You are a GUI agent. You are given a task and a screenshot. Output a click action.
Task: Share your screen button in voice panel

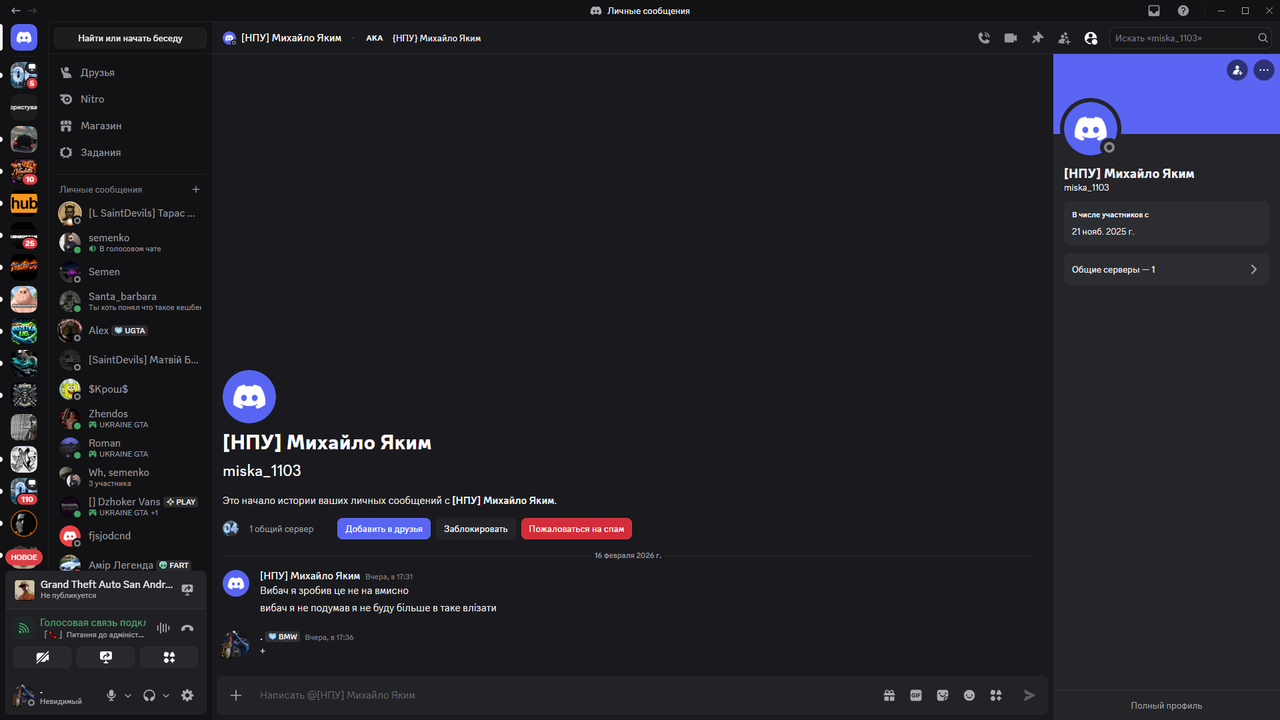point(106,657)
